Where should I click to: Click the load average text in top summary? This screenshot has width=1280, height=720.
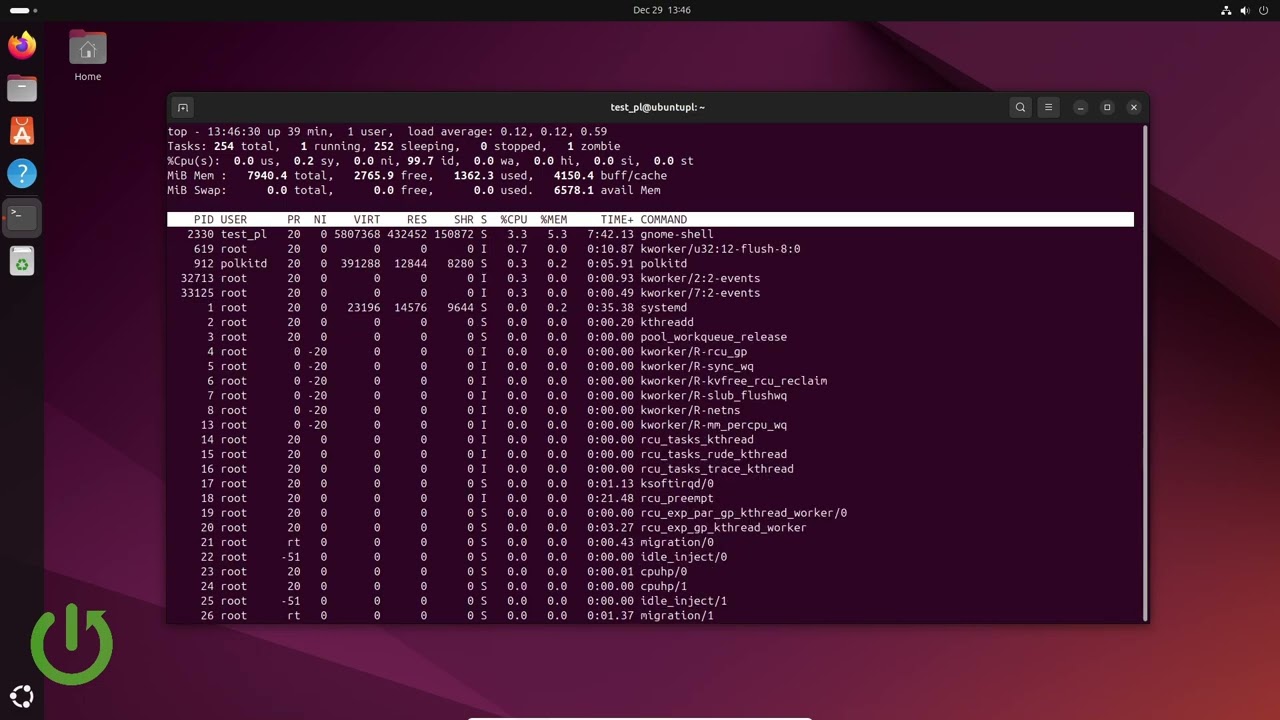pyautogui.click(x=507, y=131)
